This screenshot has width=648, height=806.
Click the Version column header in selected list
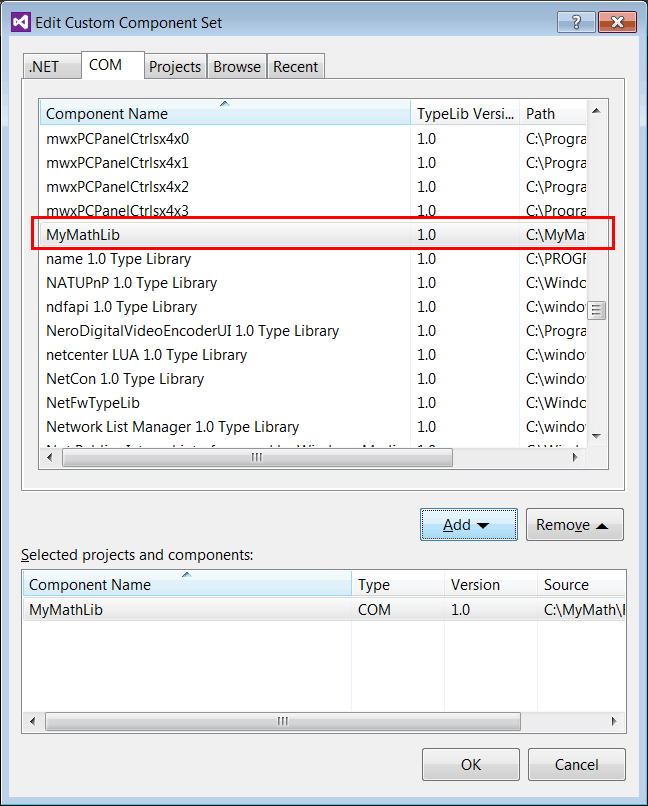pyautogui.click(x=491, y=584)
